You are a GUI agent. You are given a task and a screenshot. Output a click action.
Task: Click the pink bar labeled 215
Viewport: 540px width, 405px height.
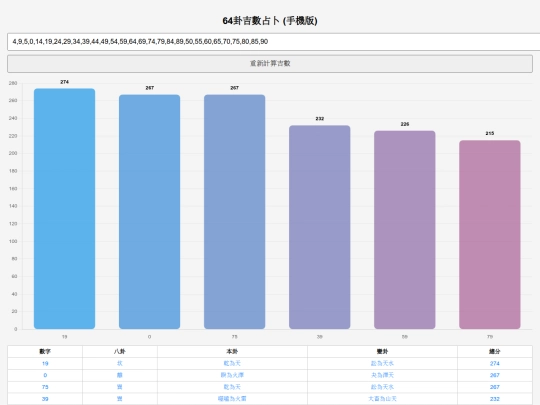tap(490, 235)
